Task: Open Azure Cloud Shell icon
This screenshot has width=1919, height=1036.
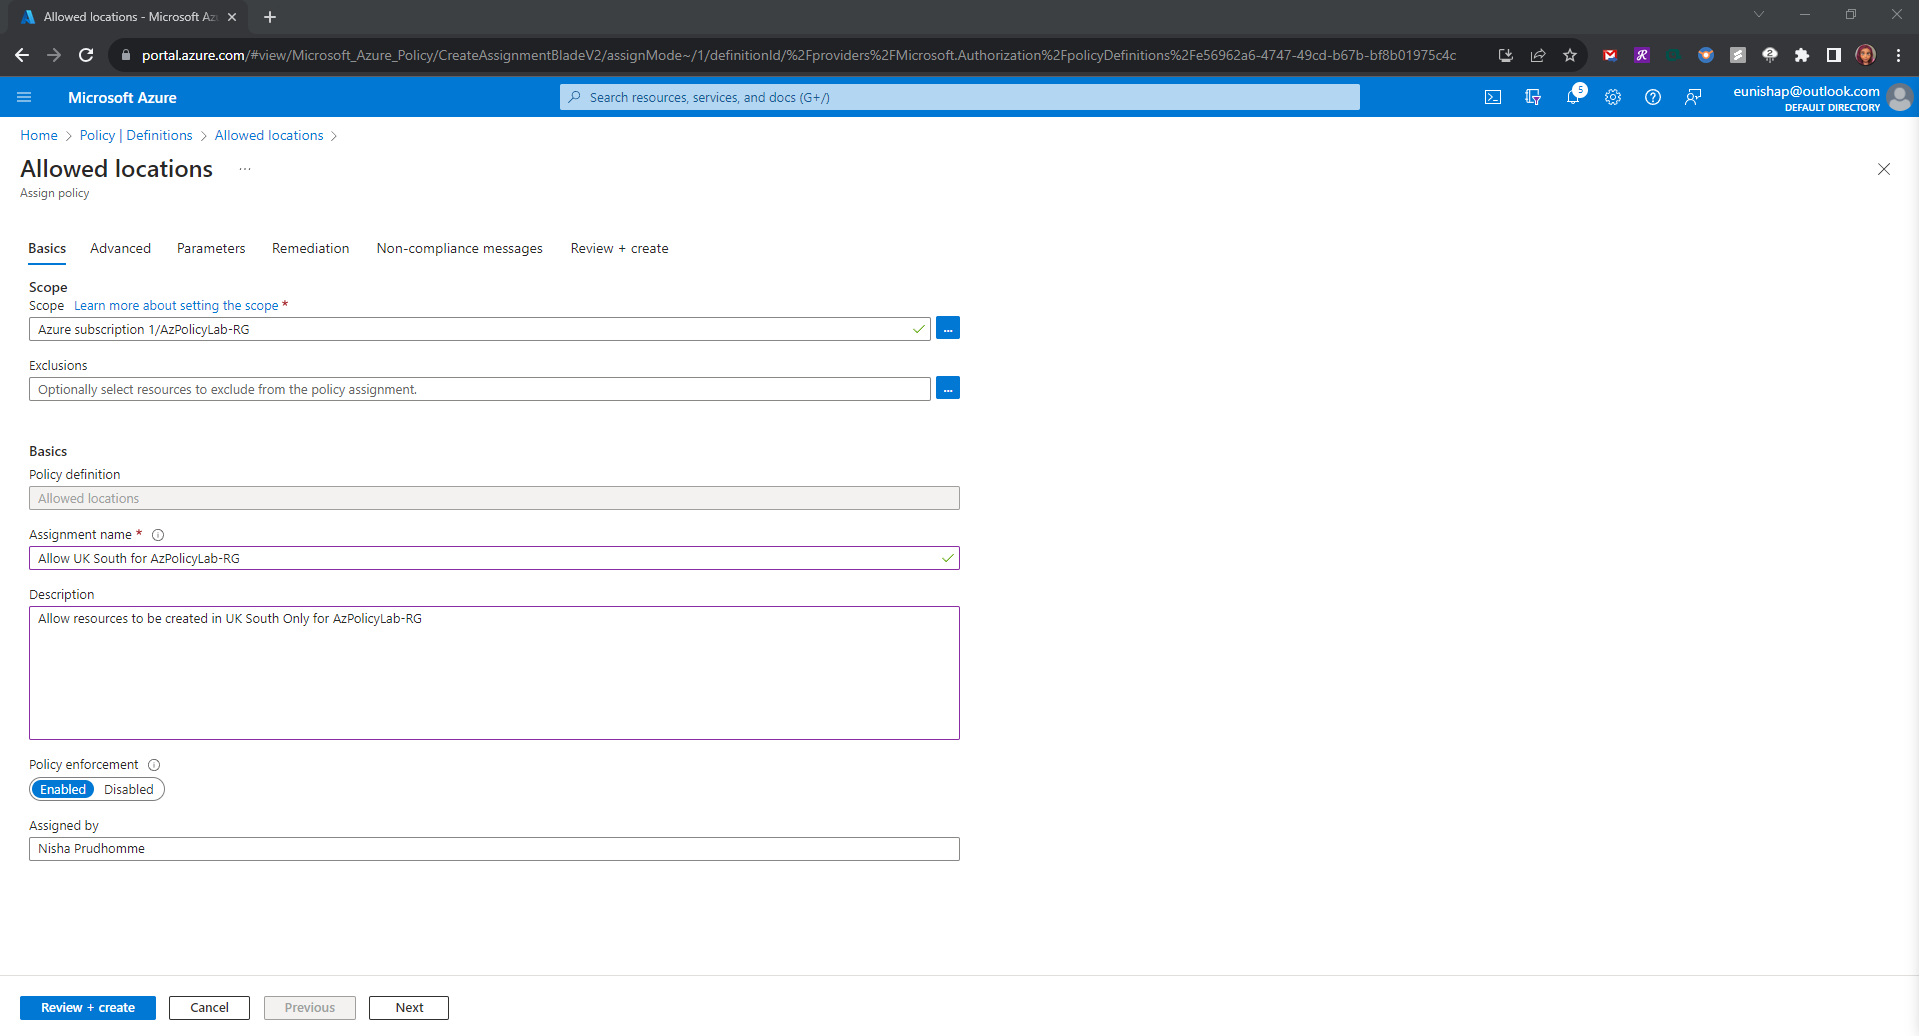Action: (1492, 97)
